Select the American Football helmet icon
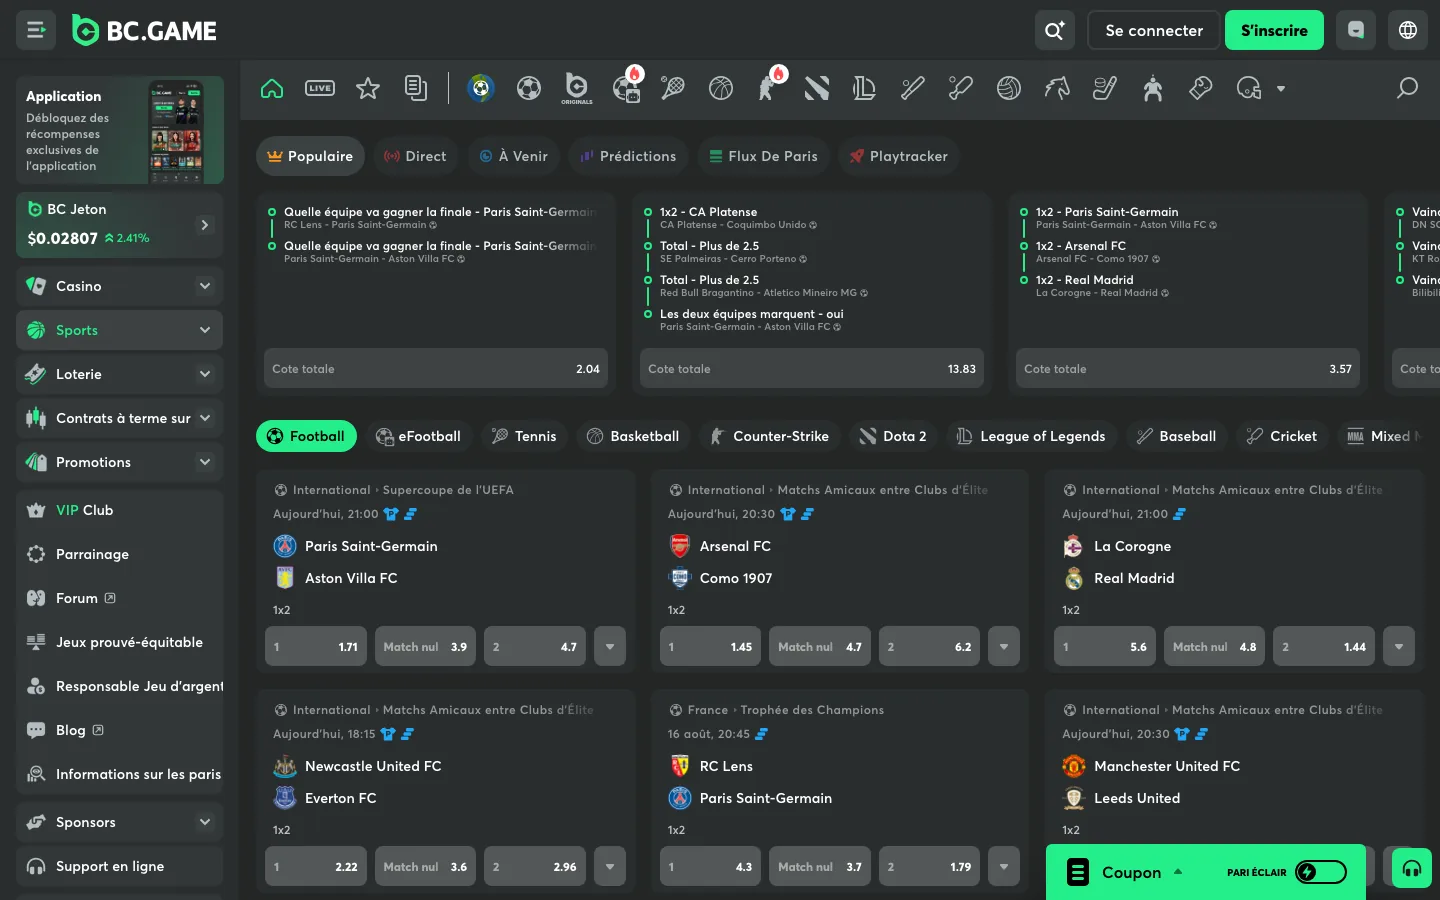 tap(1249, 88)
